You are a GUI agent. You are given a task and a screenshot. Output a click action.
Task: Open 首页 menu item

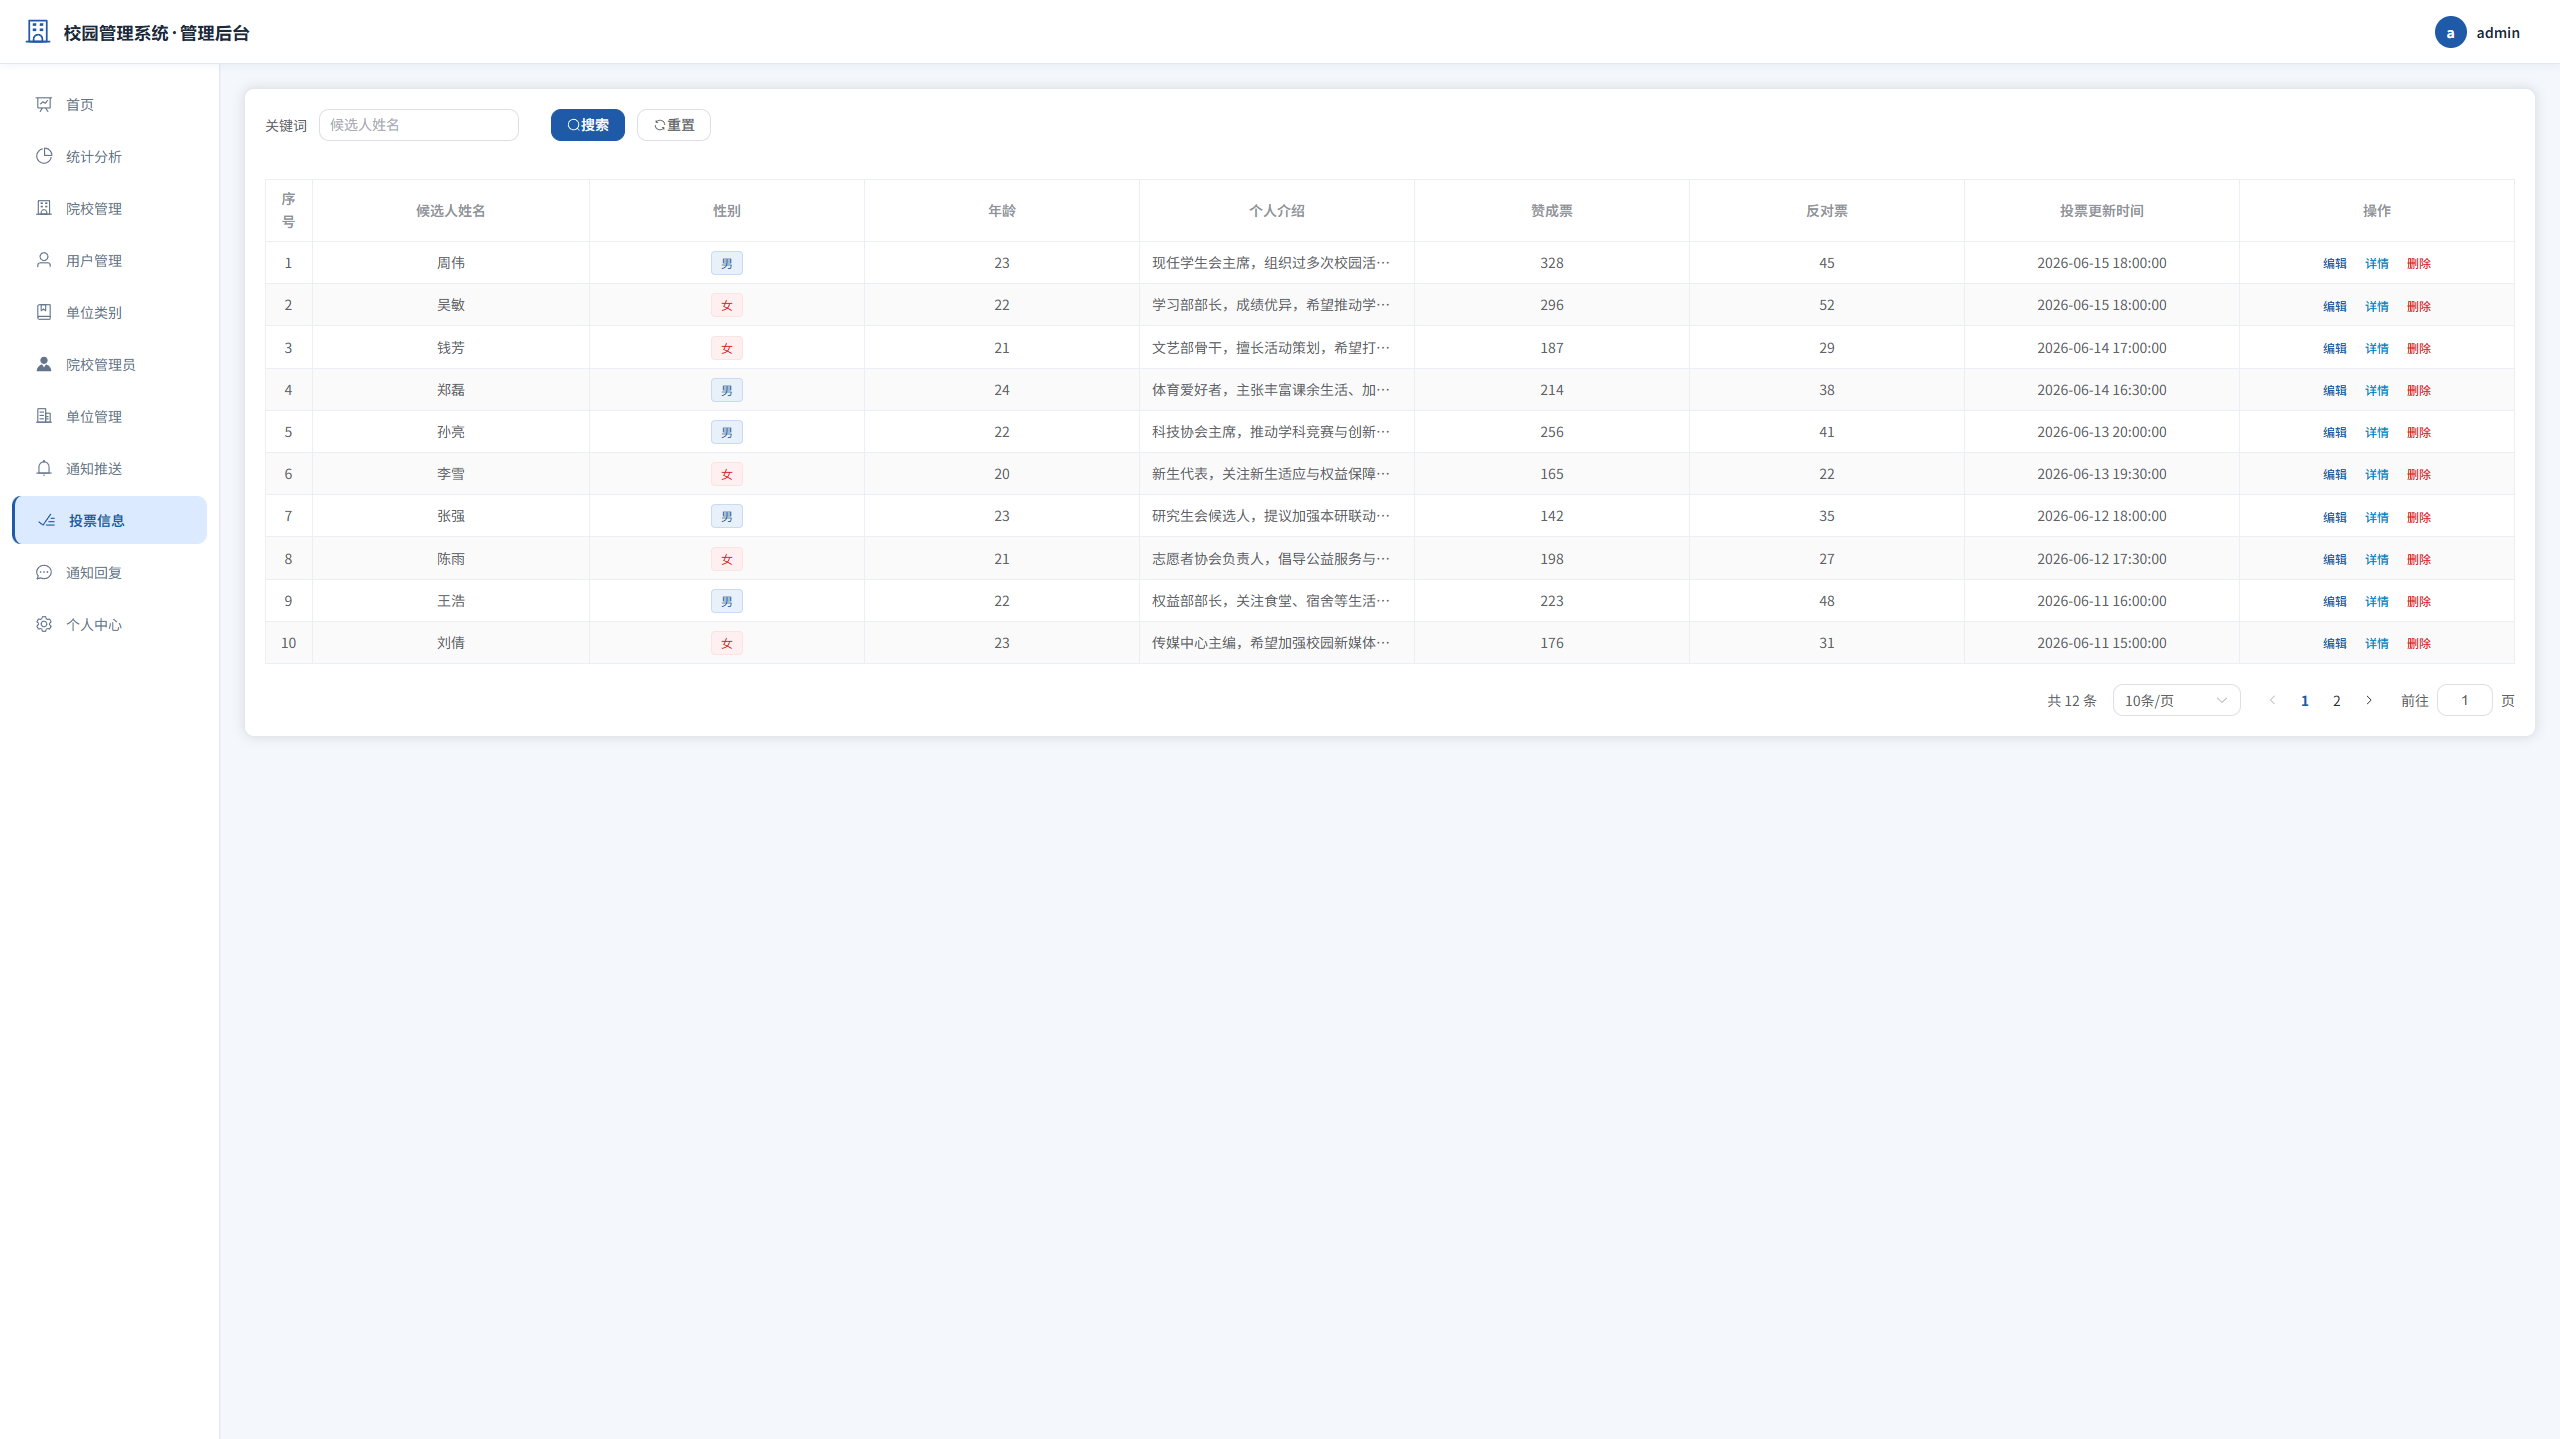click(x=110, y=104)
